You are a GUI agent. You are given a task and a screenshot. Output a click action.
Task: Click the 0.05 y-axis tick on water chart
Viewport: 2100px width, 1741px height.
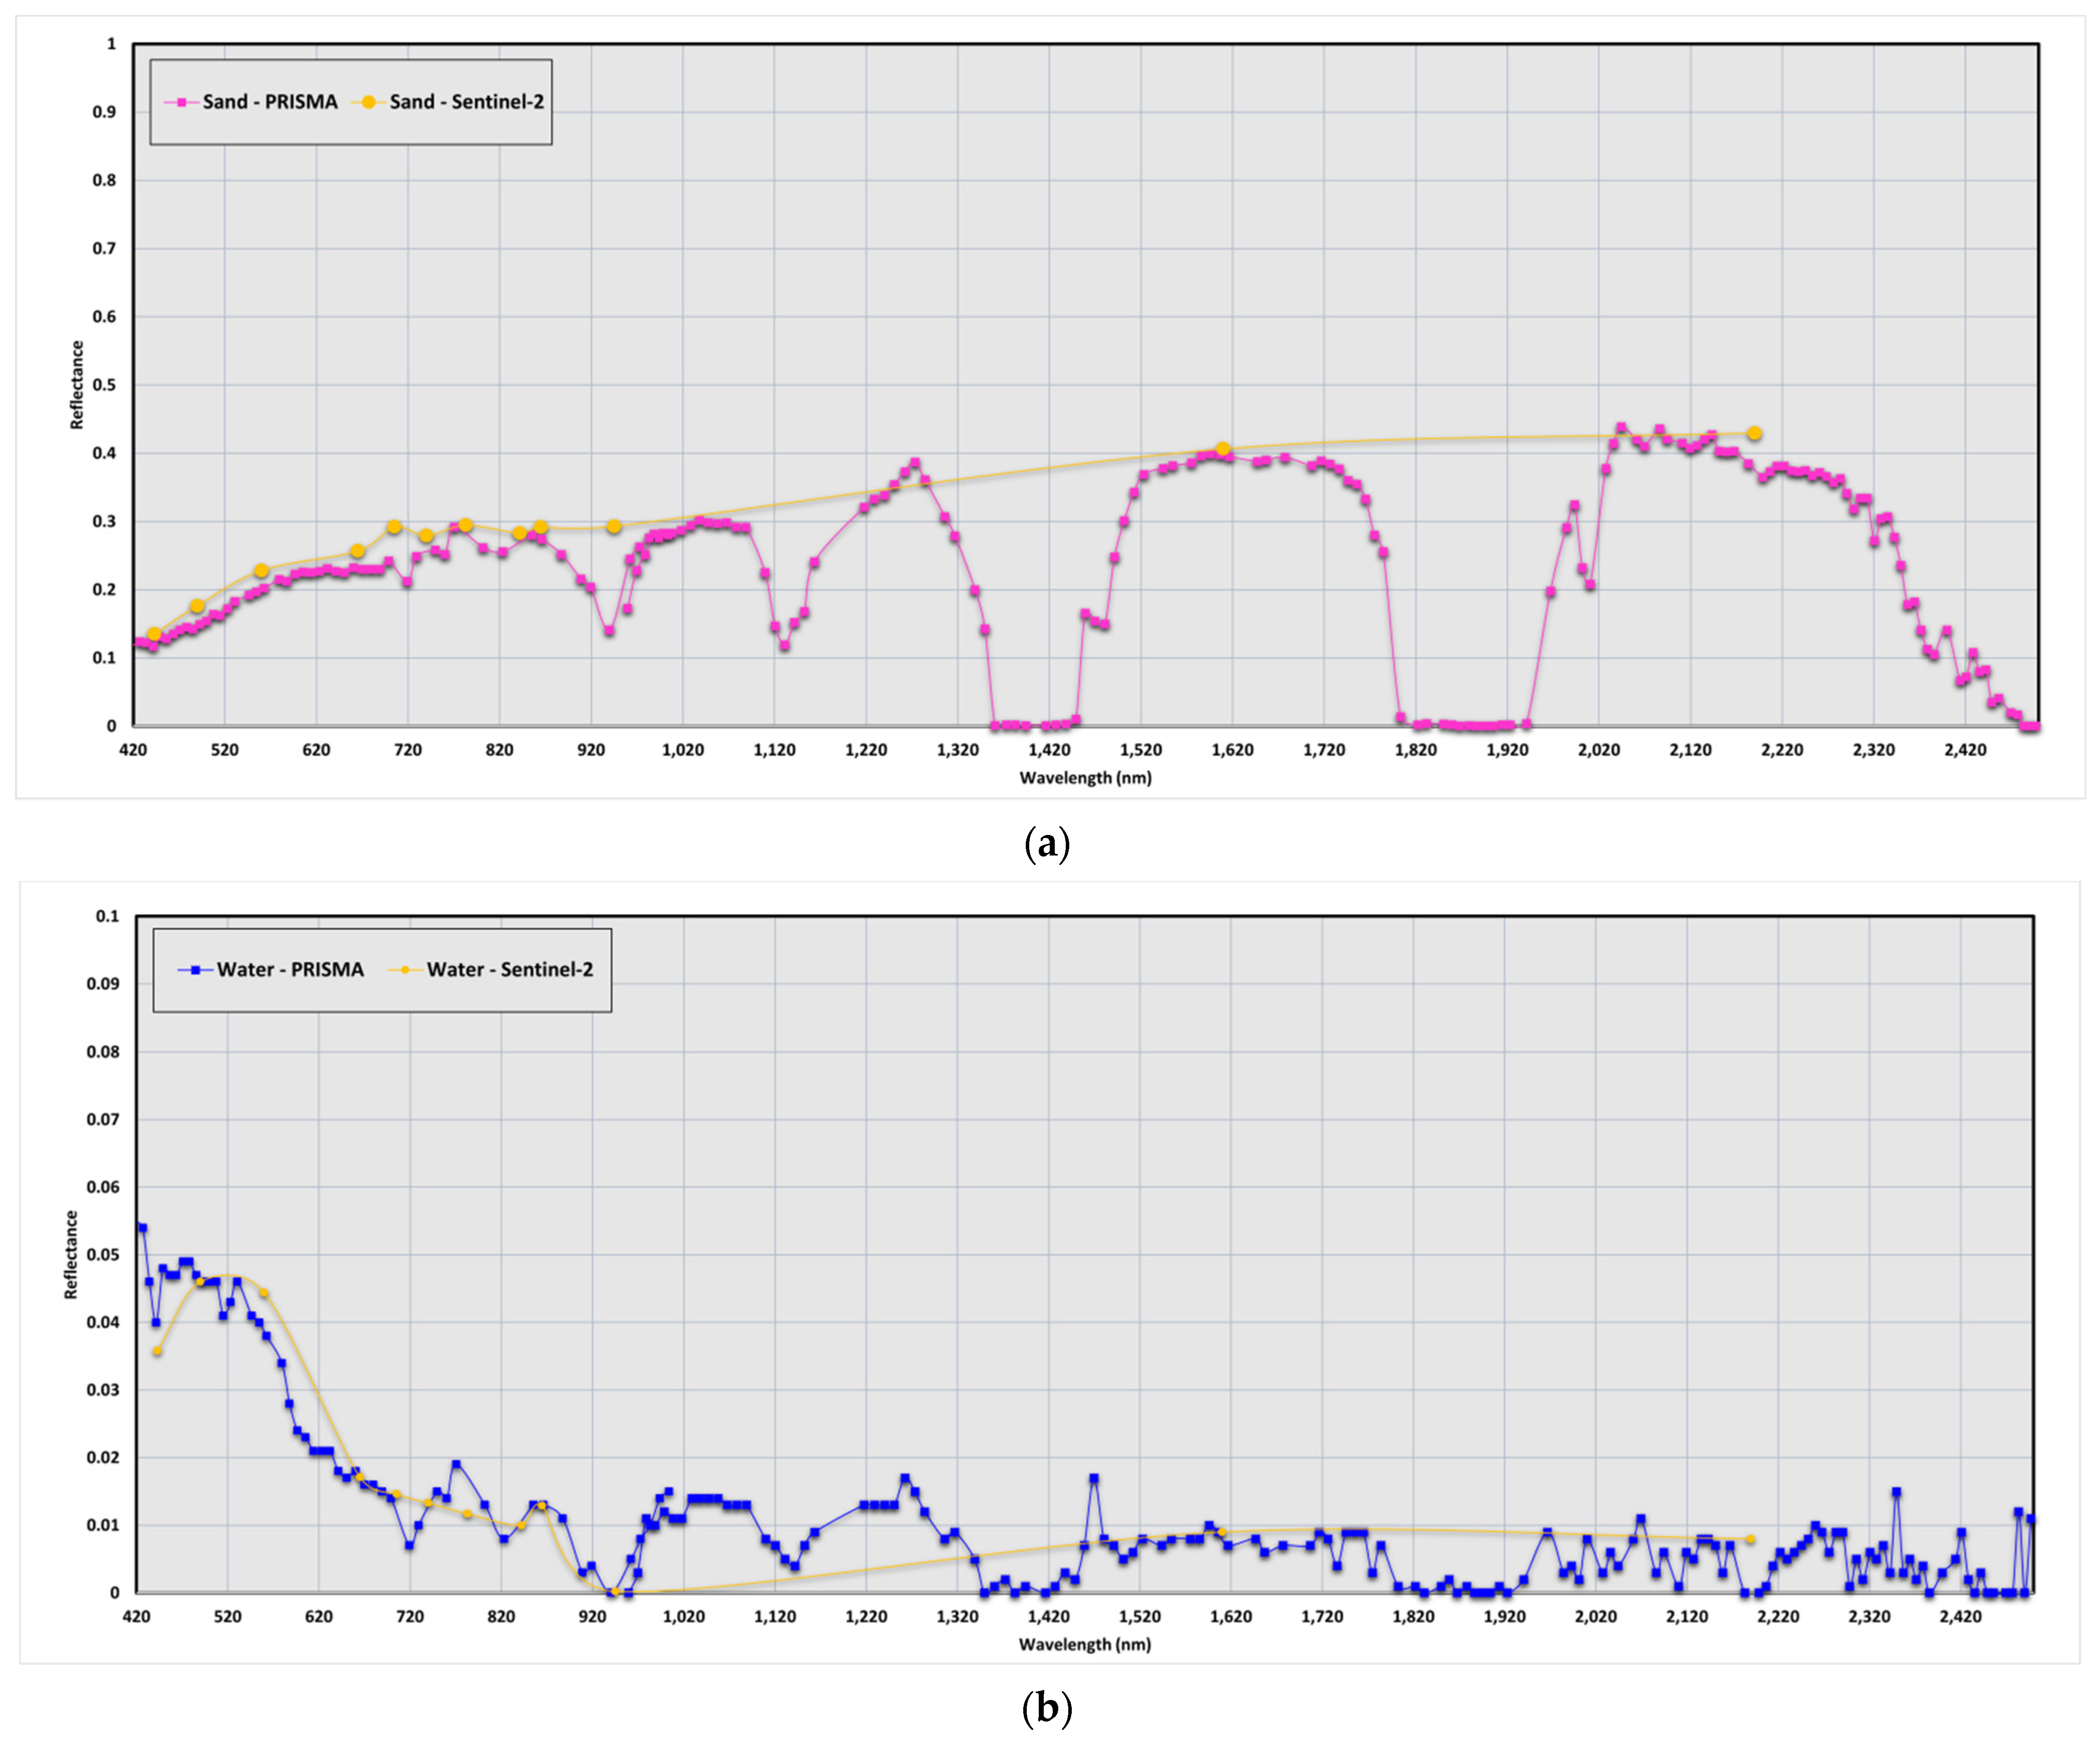(102, 1254)
